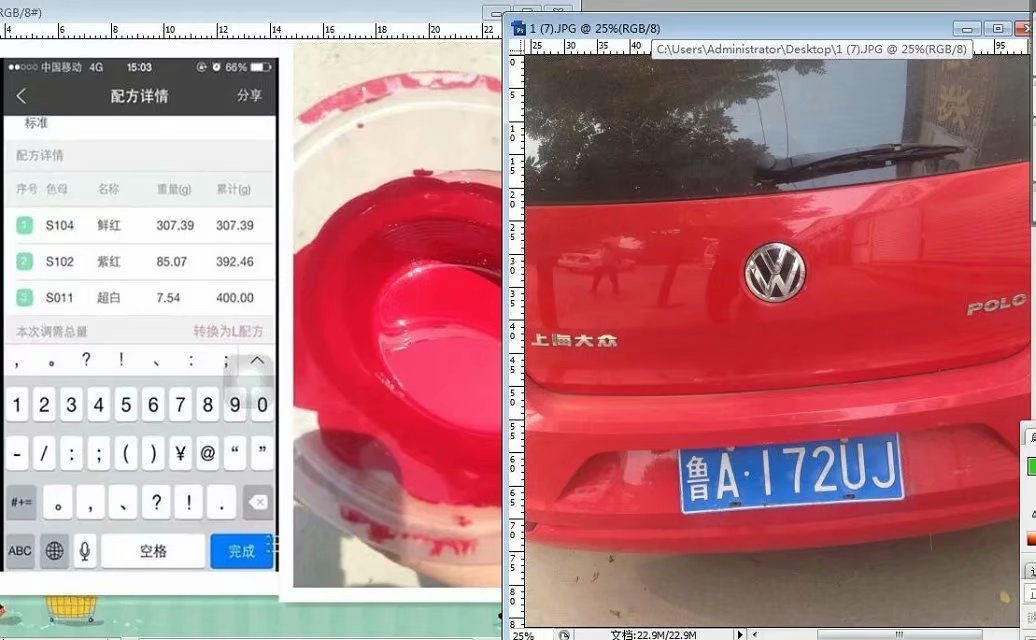This screenshot has width=1036, height=640.
Task: Click the Photoshop icon in the 1 (7).JPG title bar
Action: coord(519,28)
